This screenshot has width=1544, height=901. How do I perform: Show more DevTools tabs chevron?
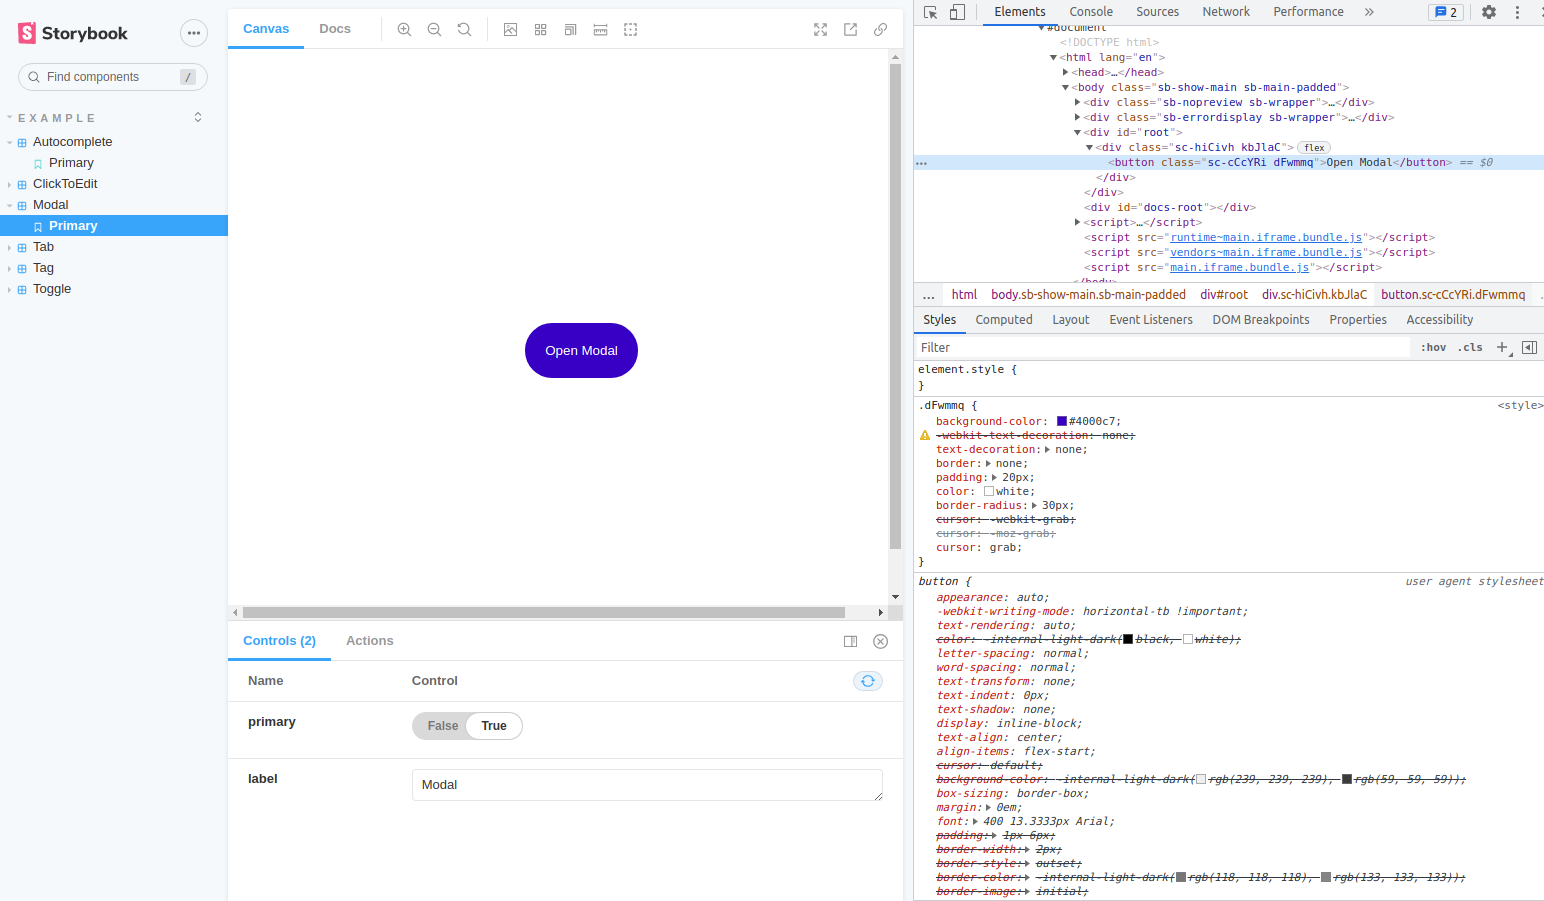tap(1369, 12)
